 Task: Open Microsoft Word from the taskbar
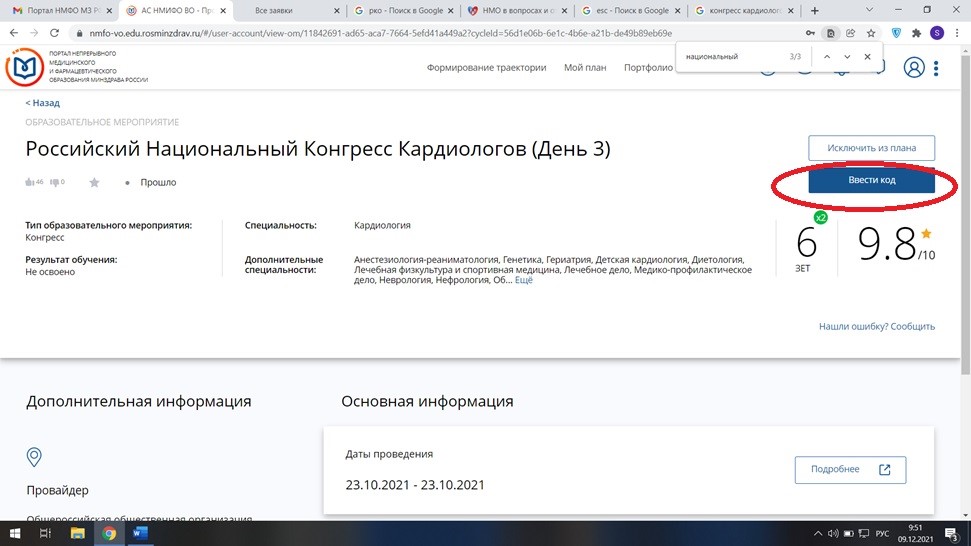pos(139,533)
